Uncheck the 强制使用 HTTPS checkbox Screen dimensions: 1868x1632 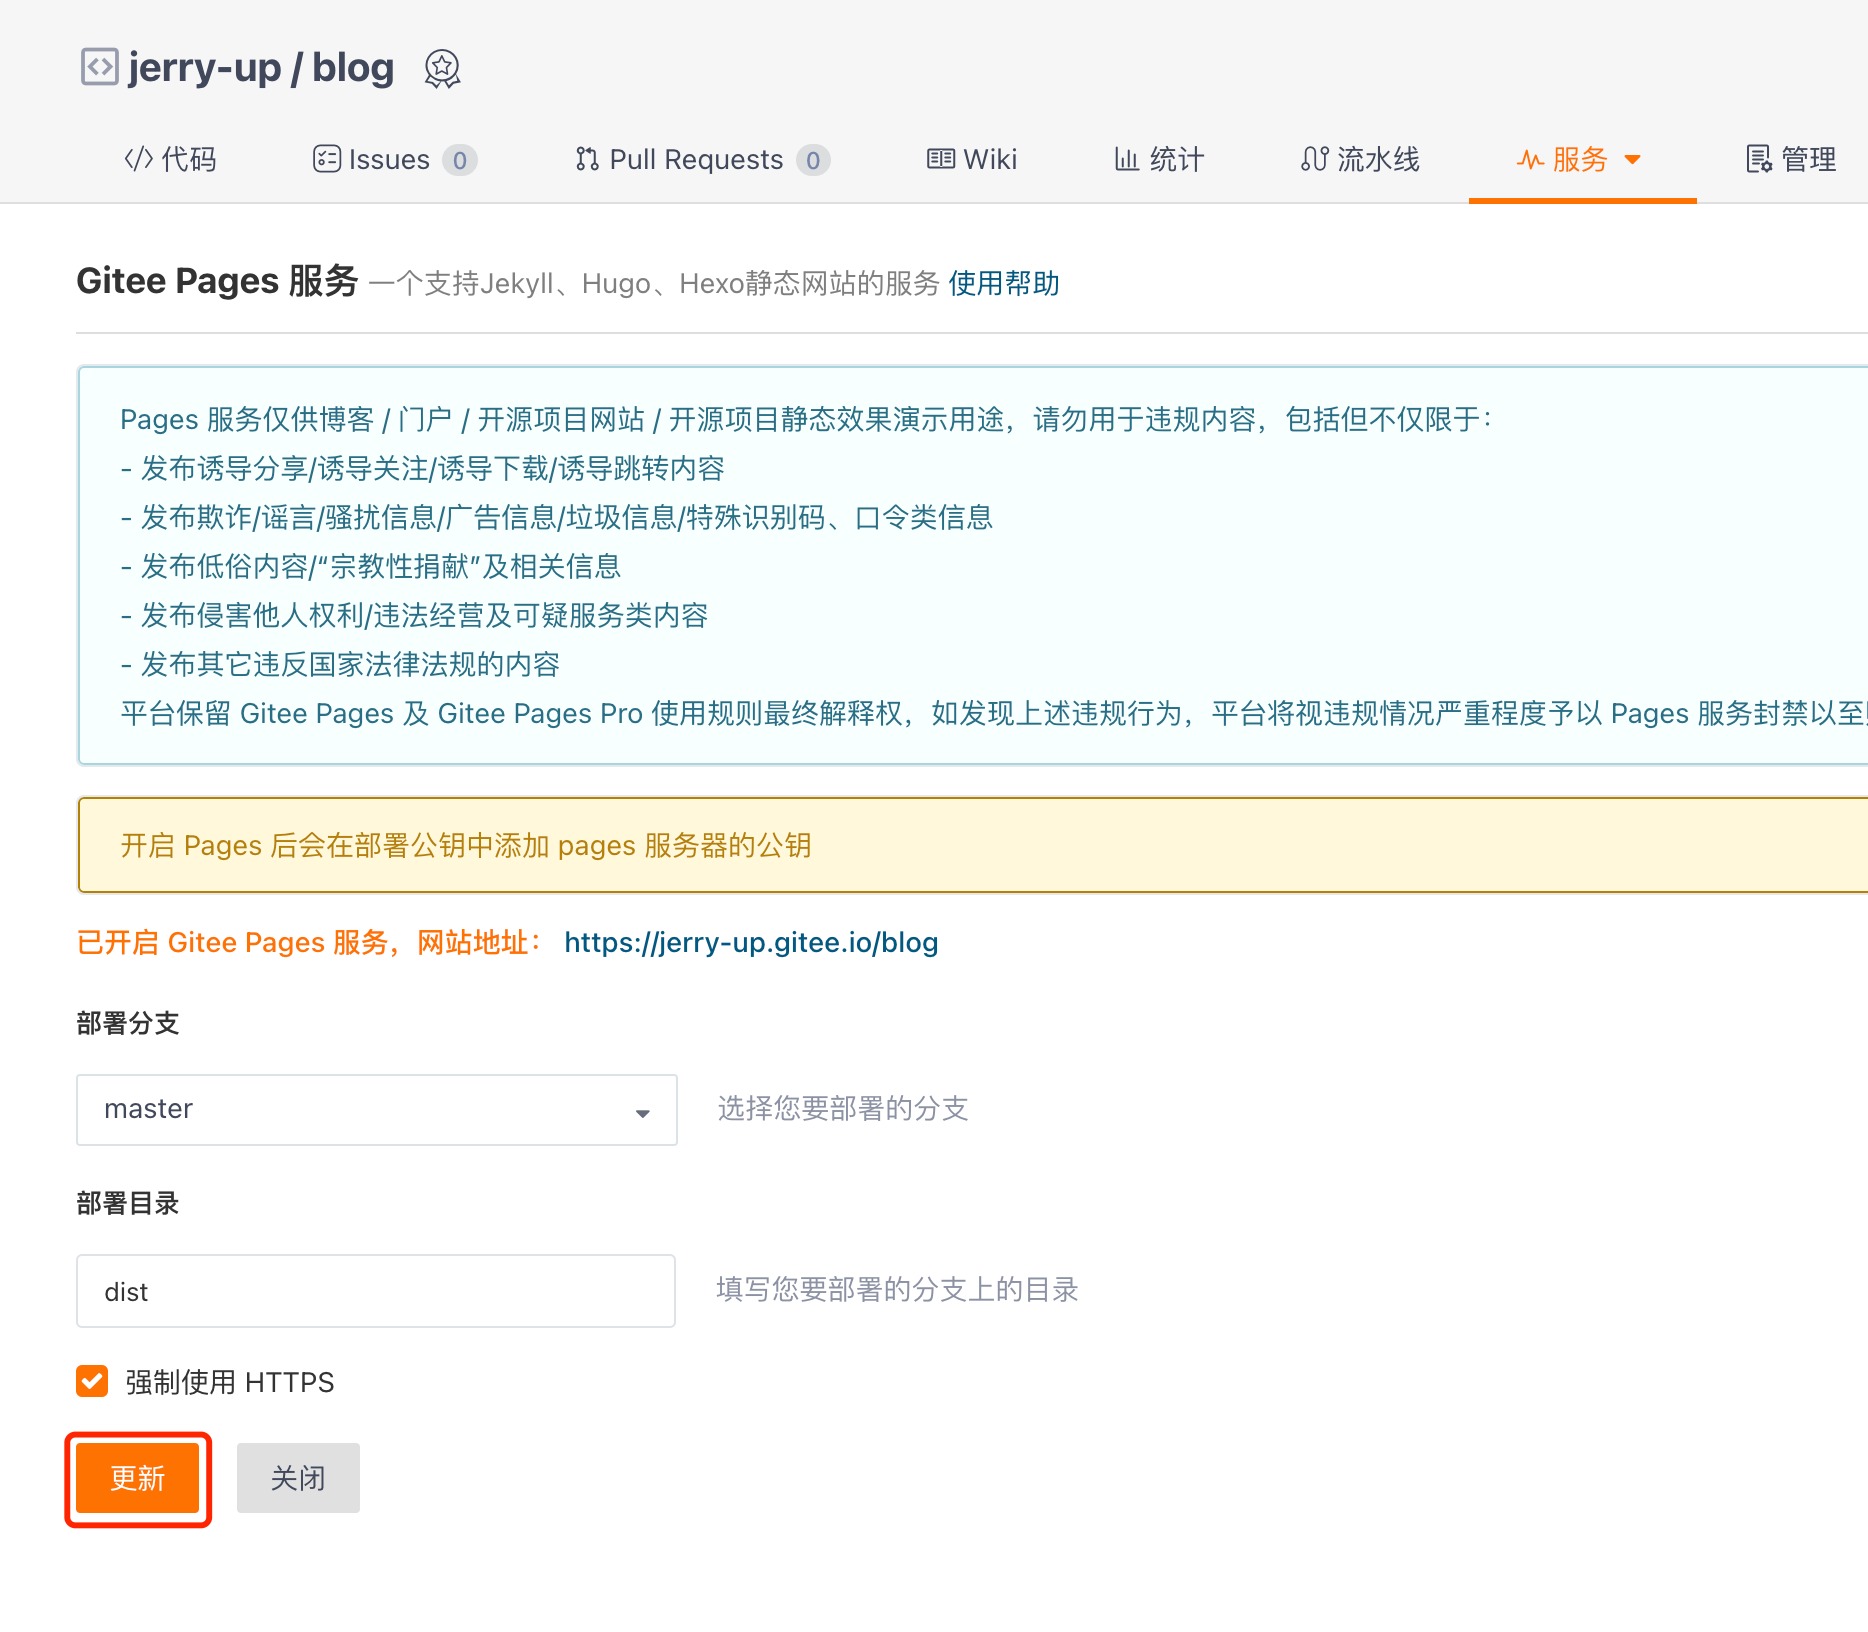tap(92, 1381)
